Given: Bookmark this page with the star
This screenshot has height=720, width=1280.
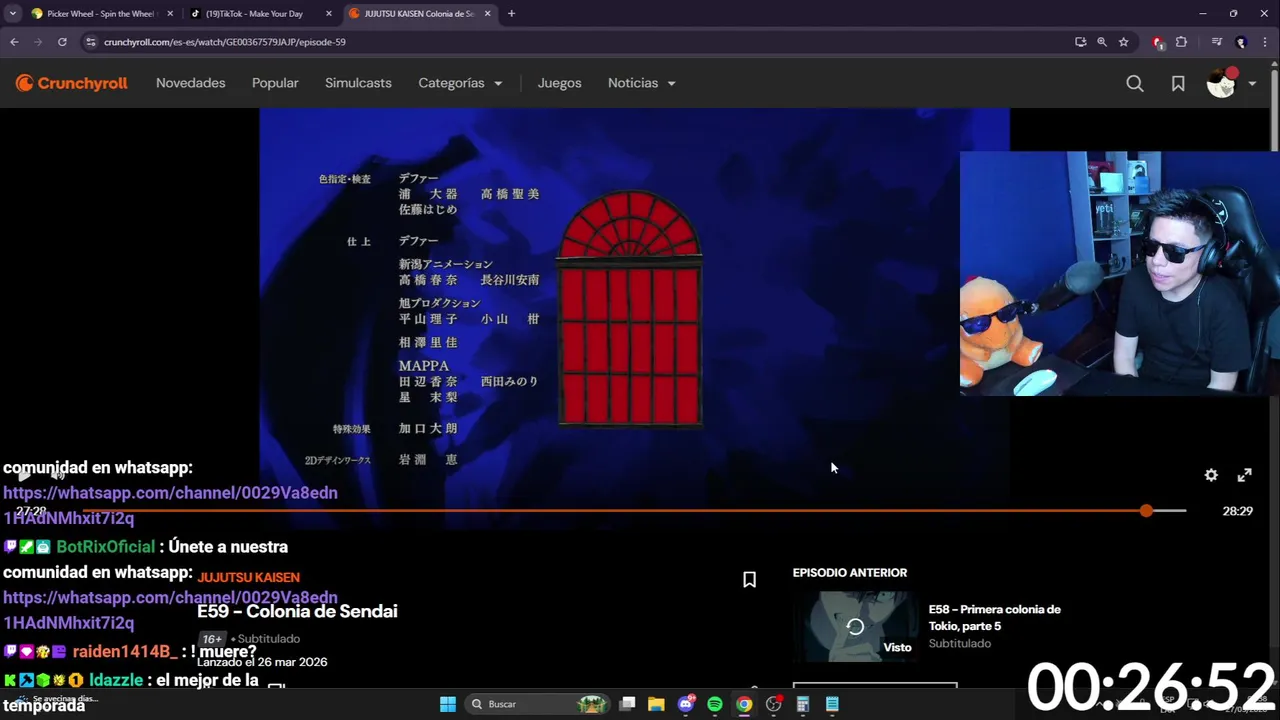Looking at the screenshot, I should pyautogui.click(x=1124, y=42).
